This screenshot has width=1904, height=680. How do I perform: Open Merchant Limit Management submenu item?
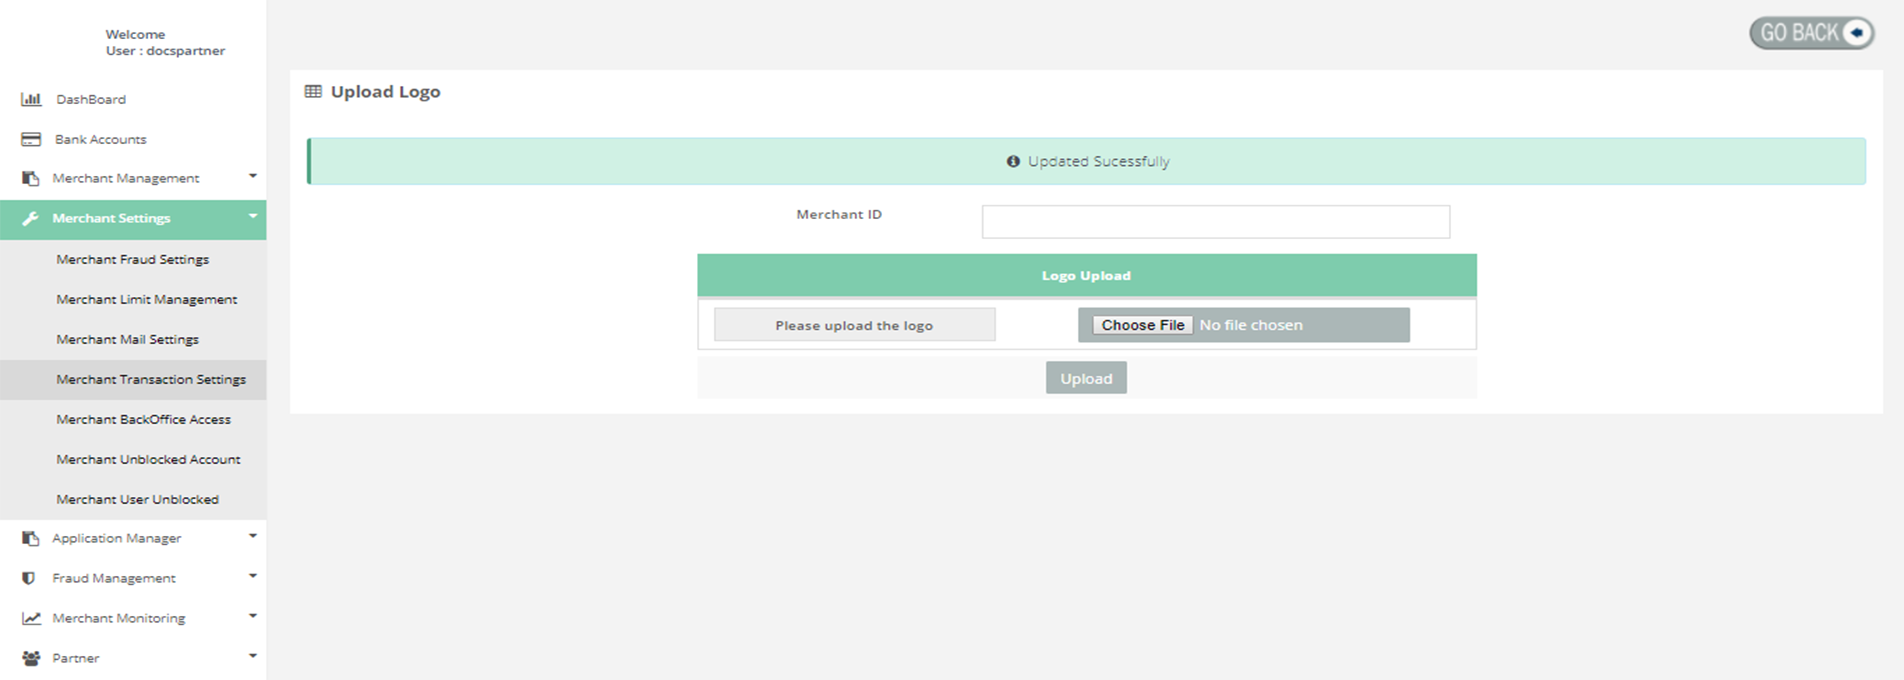(x=147, y=299)
